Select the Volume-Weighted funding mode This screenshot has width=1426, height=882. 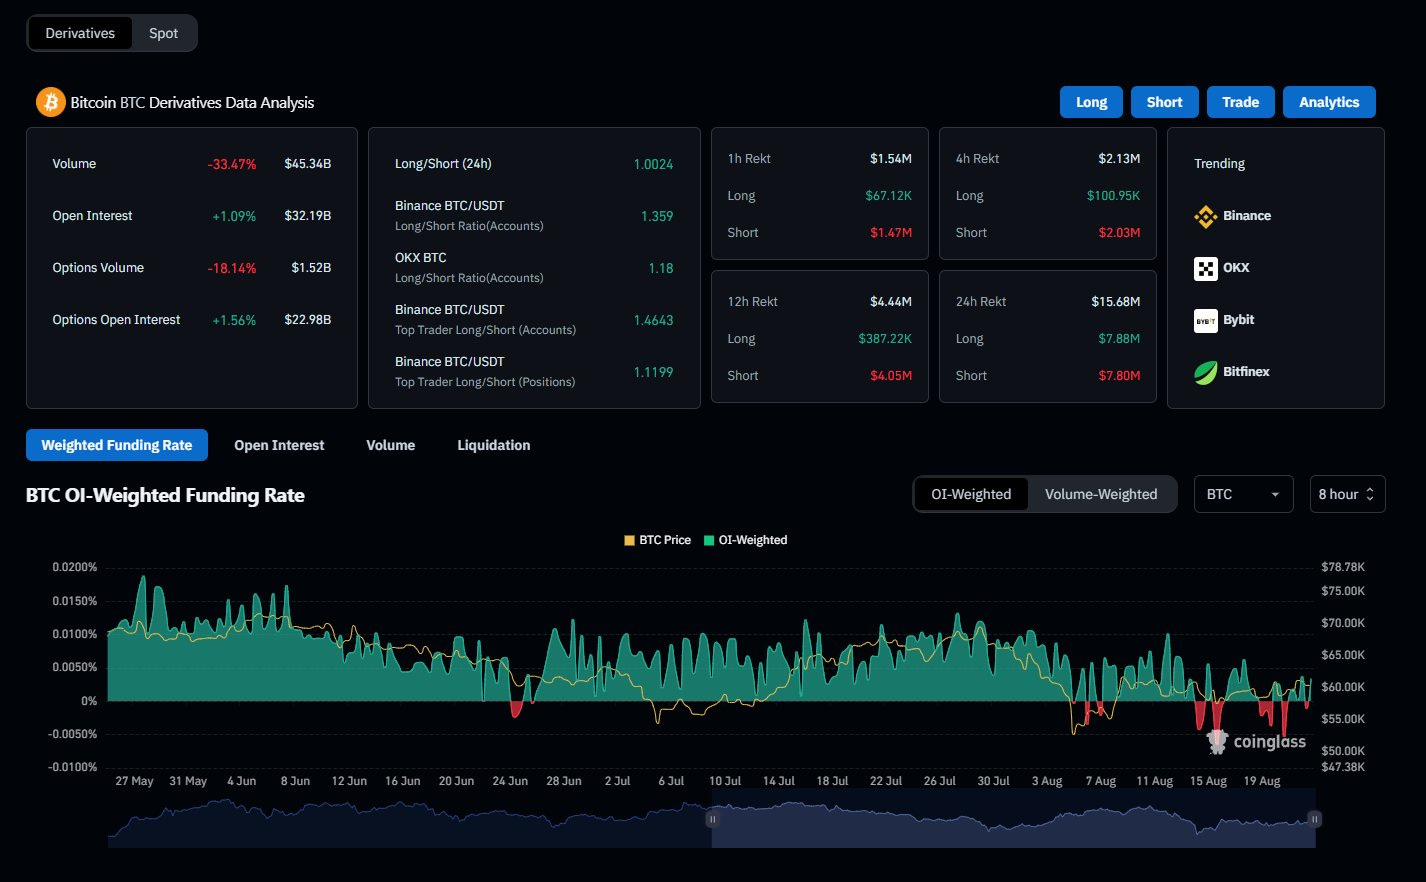click(x=1101, y=494)
